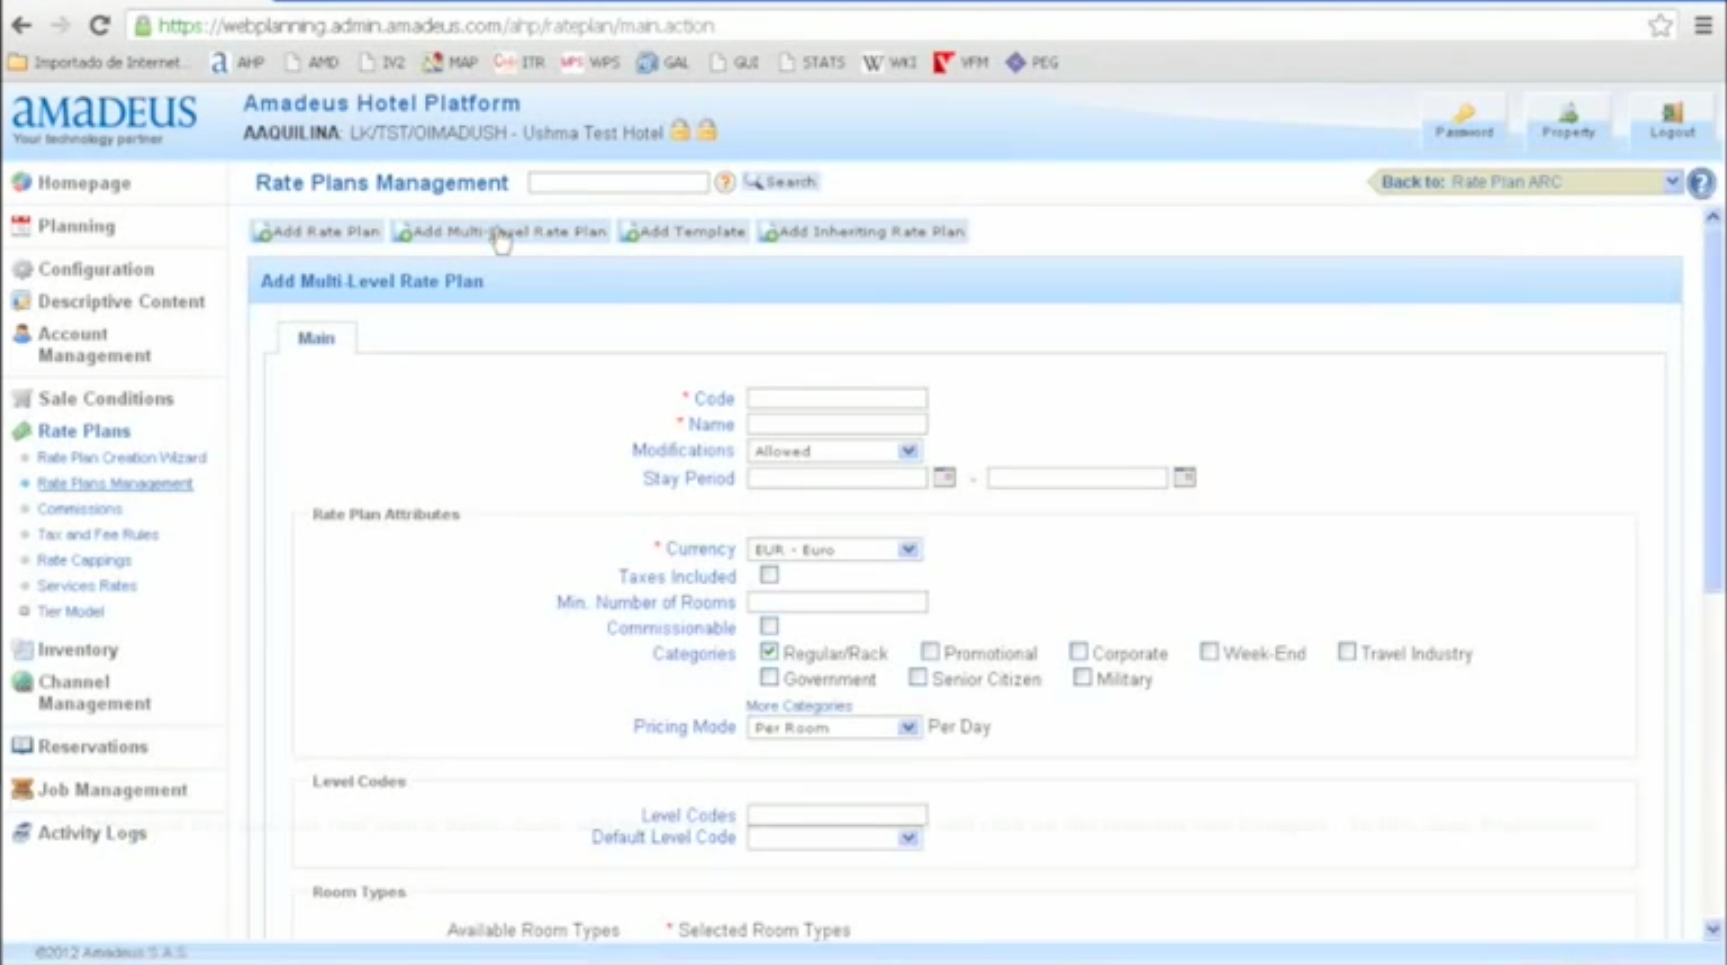This screenshot has width=1727, height=965.
Task: Click the Password key icon
Action: [x=1464, y=120]
